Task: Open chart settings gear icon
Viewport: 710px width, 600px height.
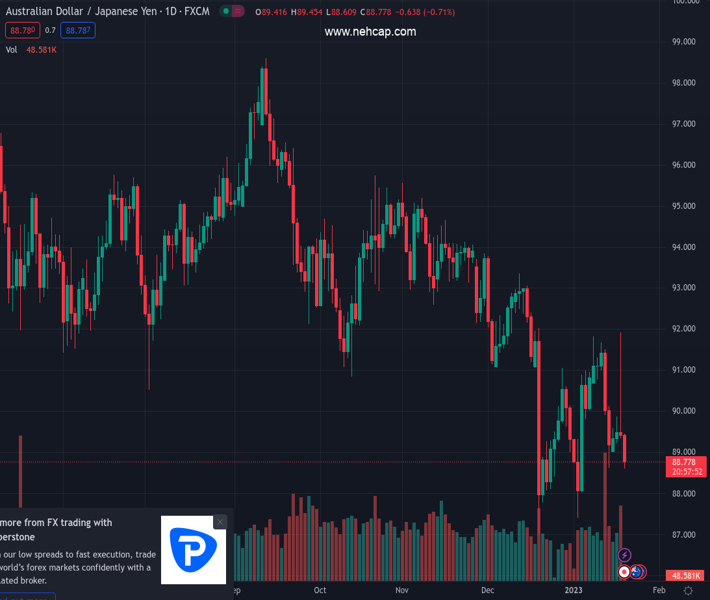Action: [687, 591]
